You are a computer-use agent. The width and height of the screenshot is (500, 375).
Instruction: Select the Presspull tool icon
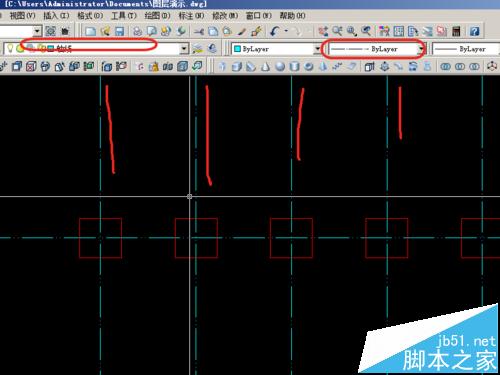[384, 67]
